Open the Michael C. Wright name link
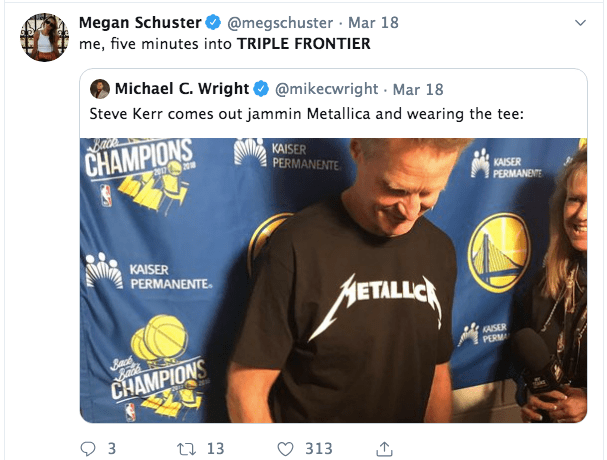Viewport: 607px width, 460px height. (x=182, y=89)
